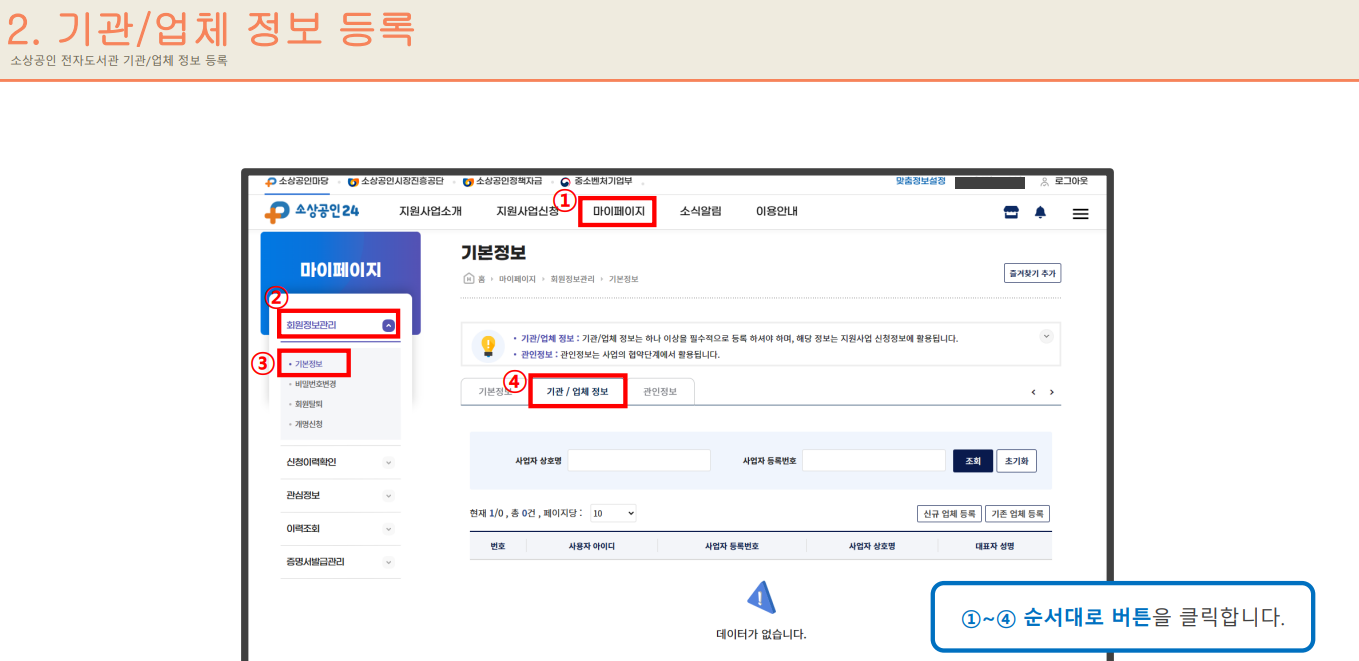Viewport: 1359px width, 661px height.
Task: Click the 데이터가 없습니다 message
Action: [761, 634]
